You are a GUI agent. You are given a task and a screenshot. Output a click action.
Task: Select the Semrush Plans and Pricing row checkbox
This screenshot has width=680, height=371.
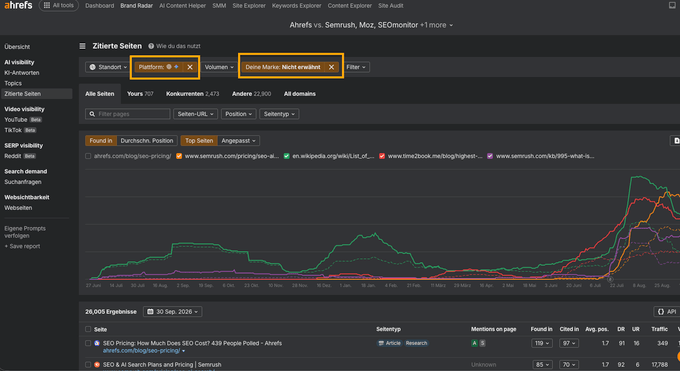(x=88, y=364)
